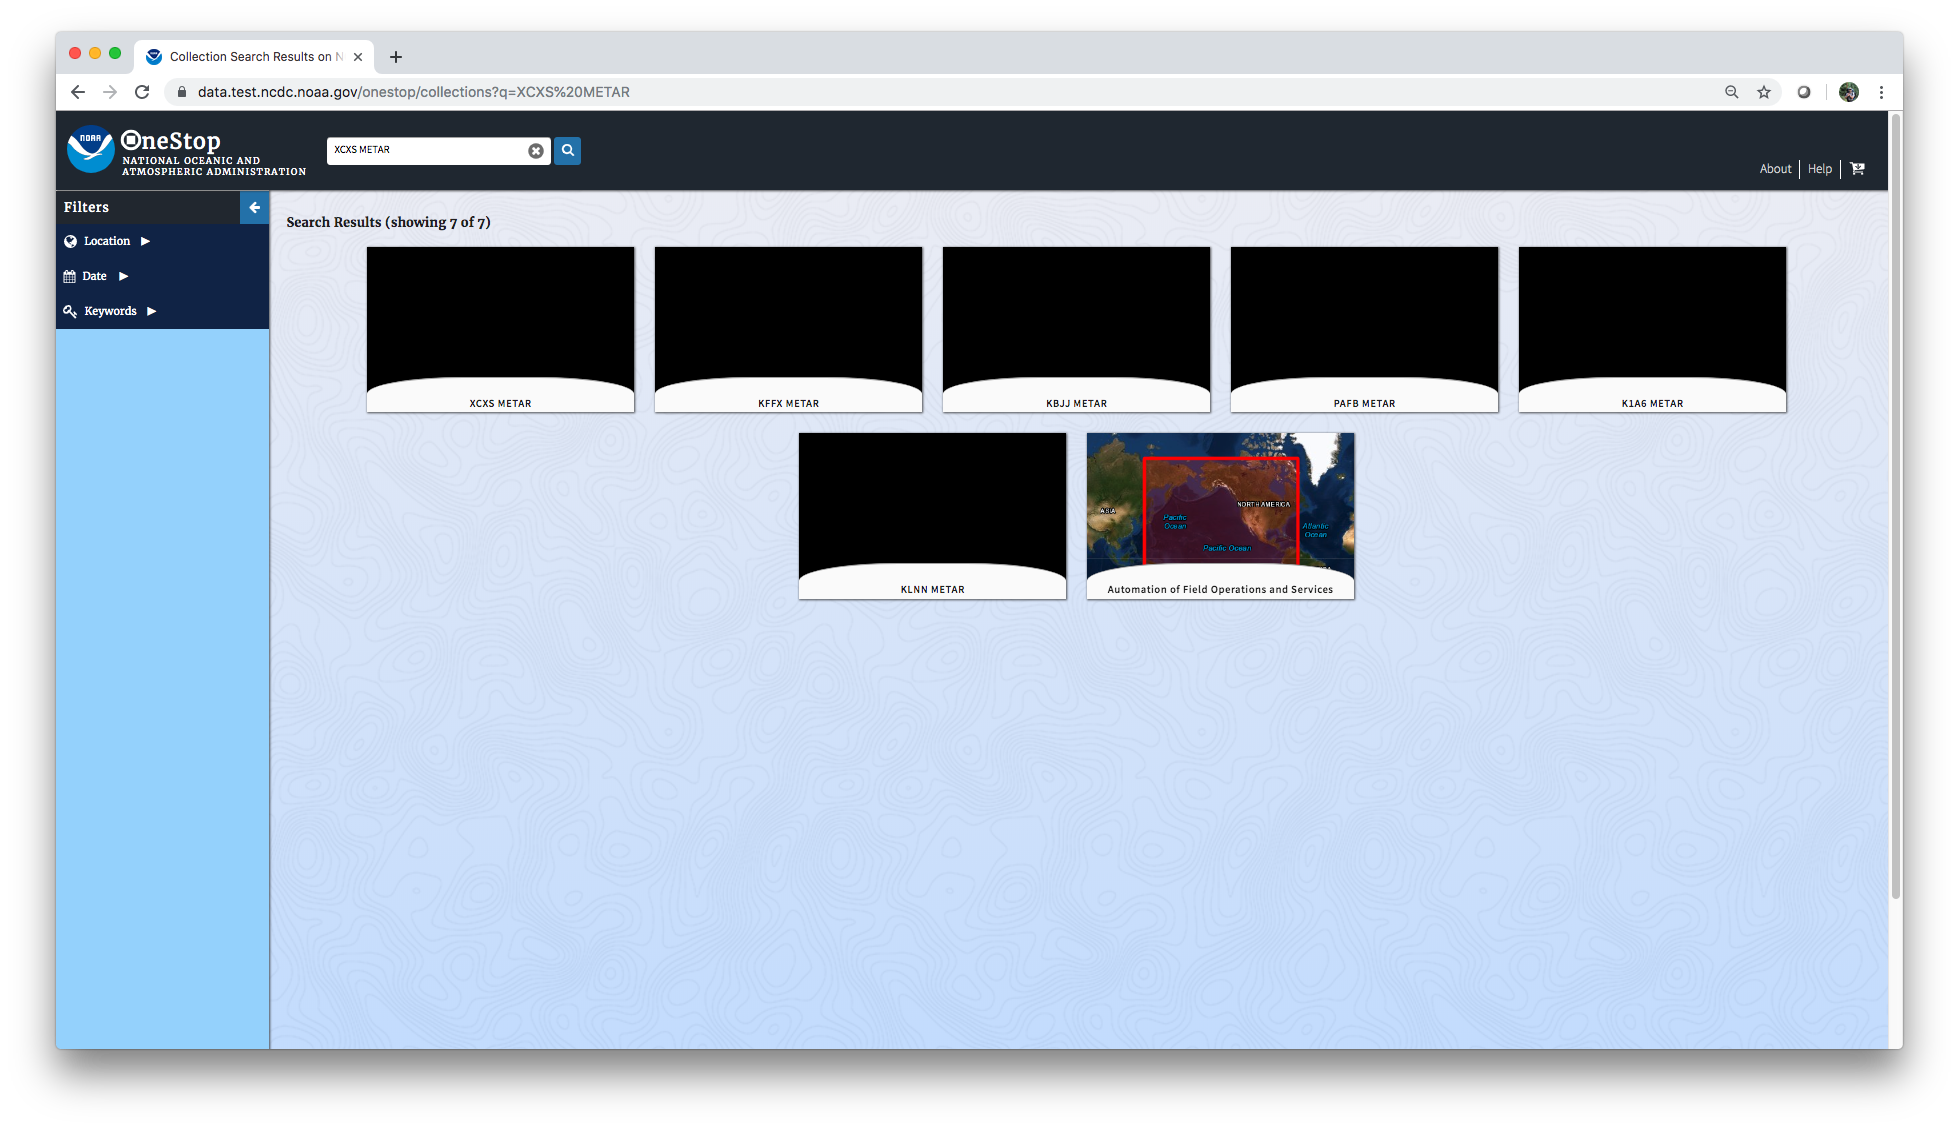Toggle the browser zoom control in address bar
The image size is (1959, 1129).
1731,91
